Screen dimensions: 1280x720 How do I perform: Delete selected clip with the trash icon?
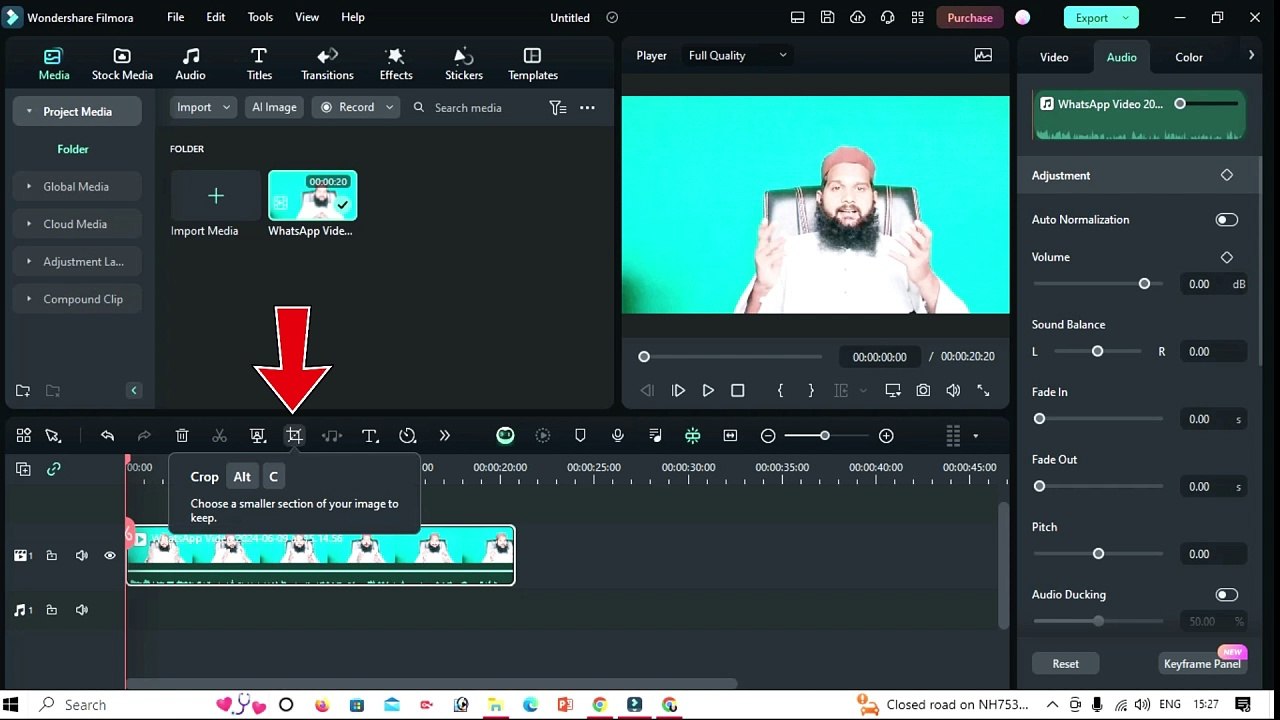(x=181, y=435)
